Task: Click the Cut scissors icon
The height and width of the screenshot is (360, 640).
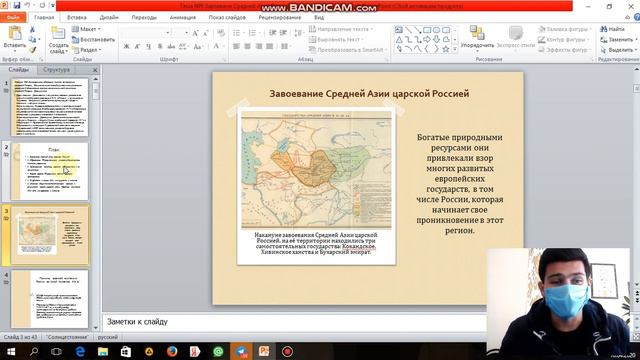Action: [32, 30]
